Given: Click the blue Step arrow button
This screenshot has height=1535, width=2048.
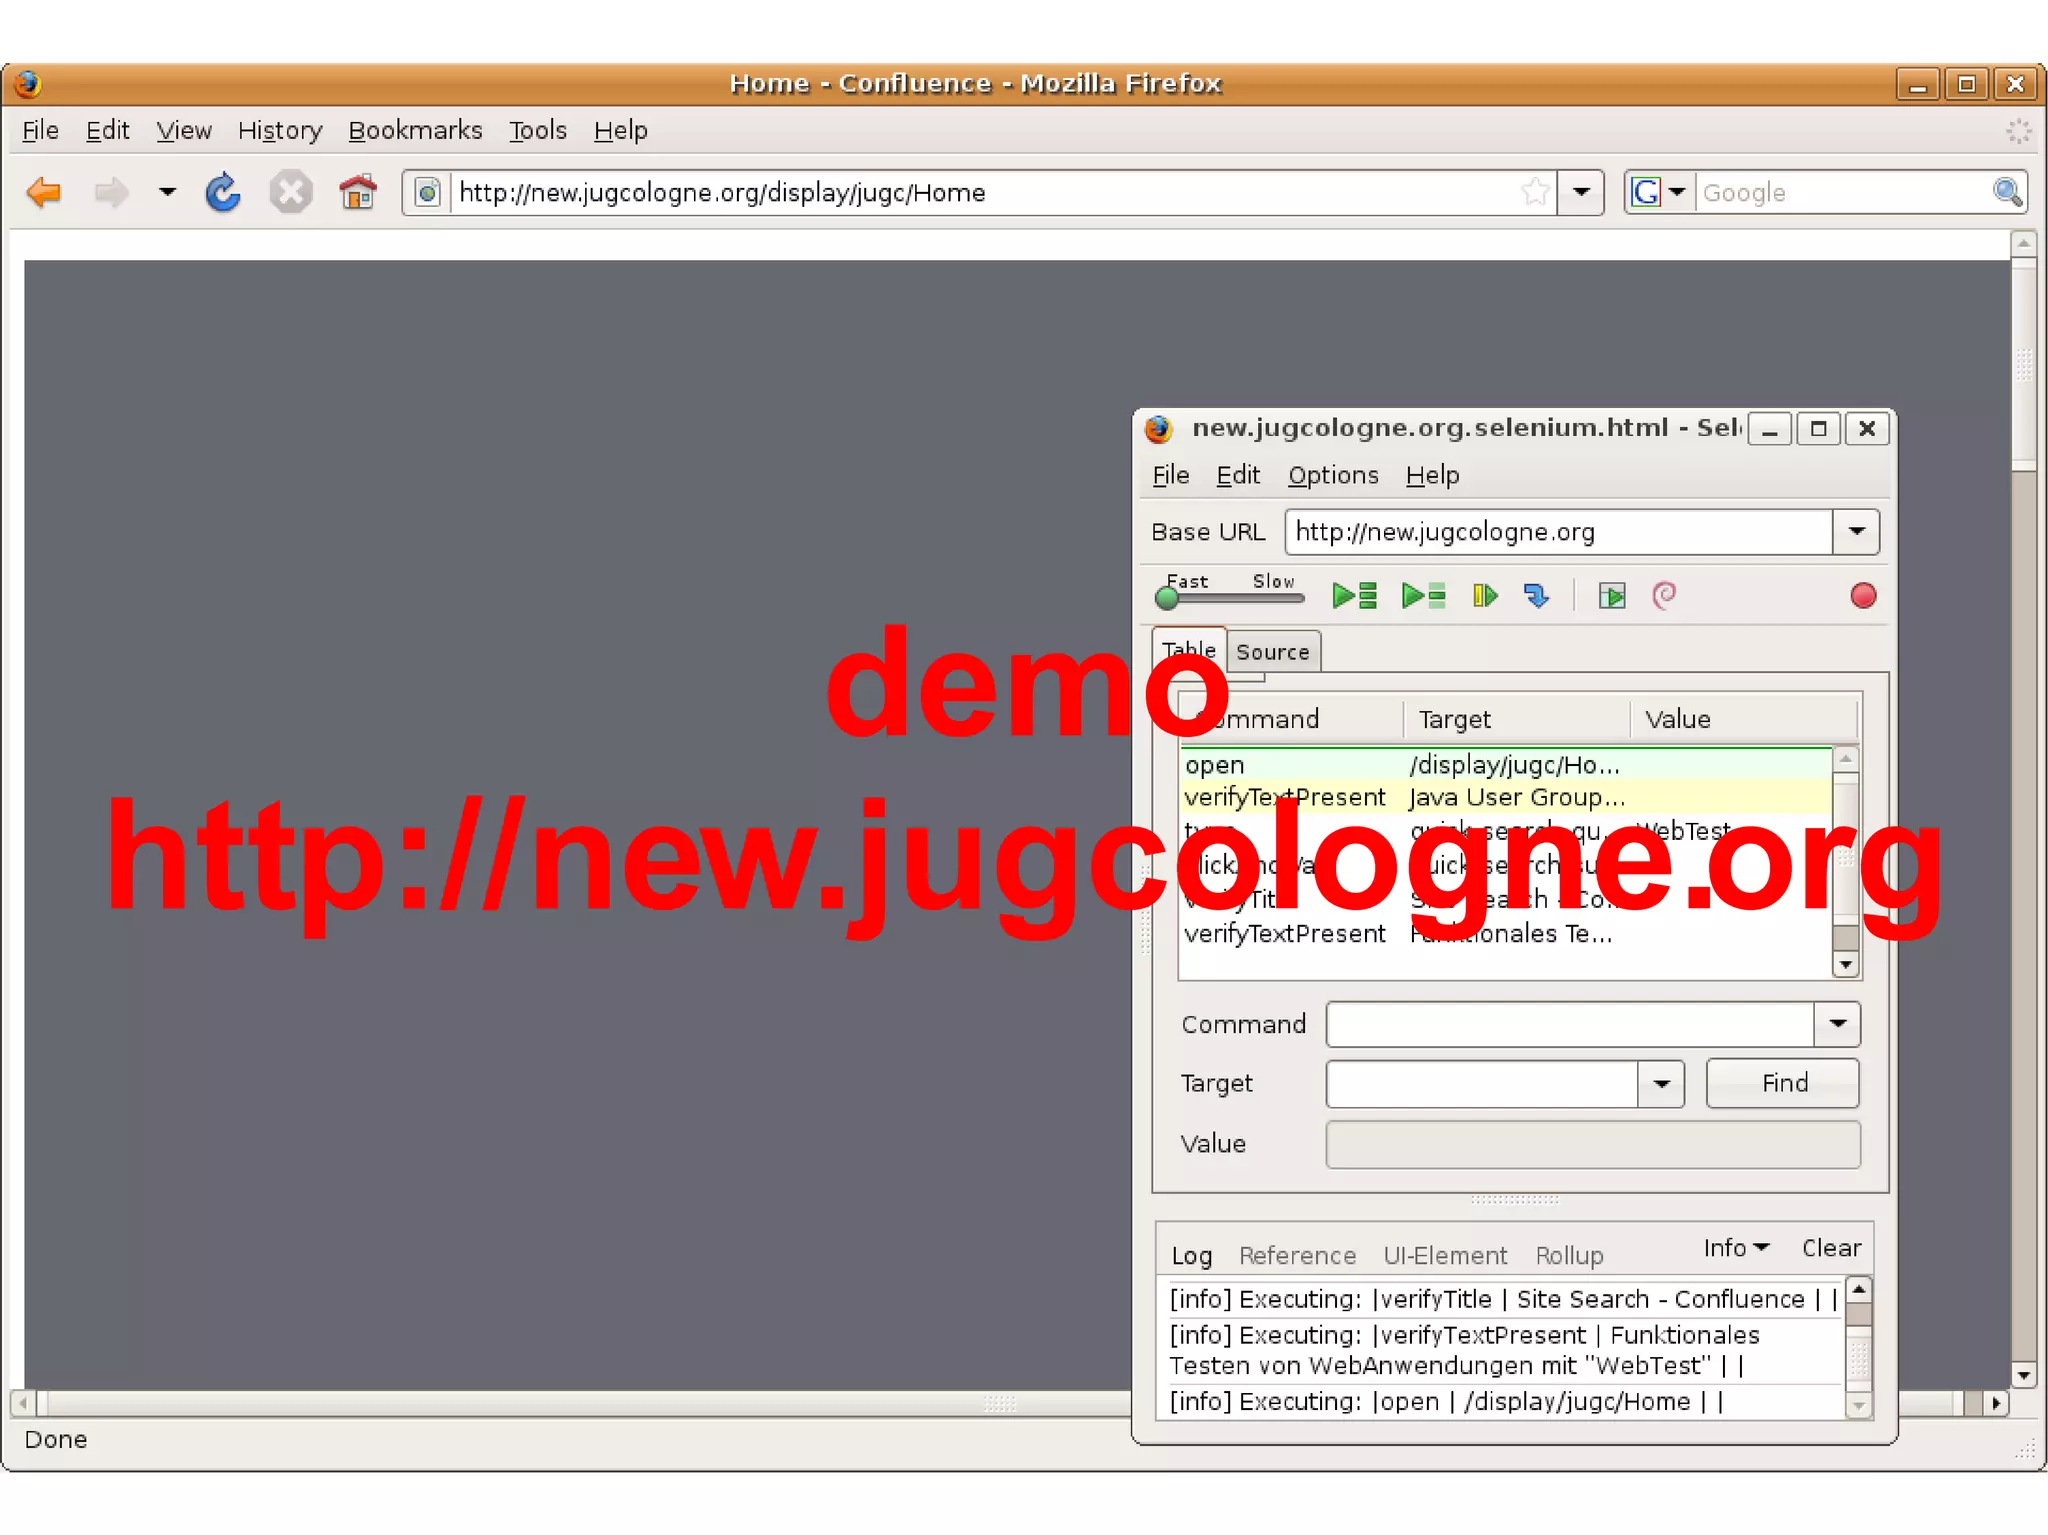Looking at the screenshot, I should point(1536,596).
